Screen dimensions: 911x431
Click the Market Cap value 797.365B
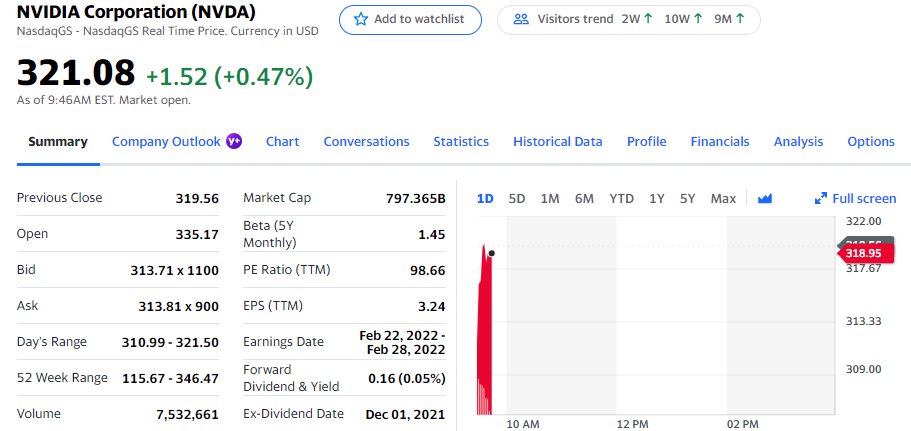[x=415, y=199]
